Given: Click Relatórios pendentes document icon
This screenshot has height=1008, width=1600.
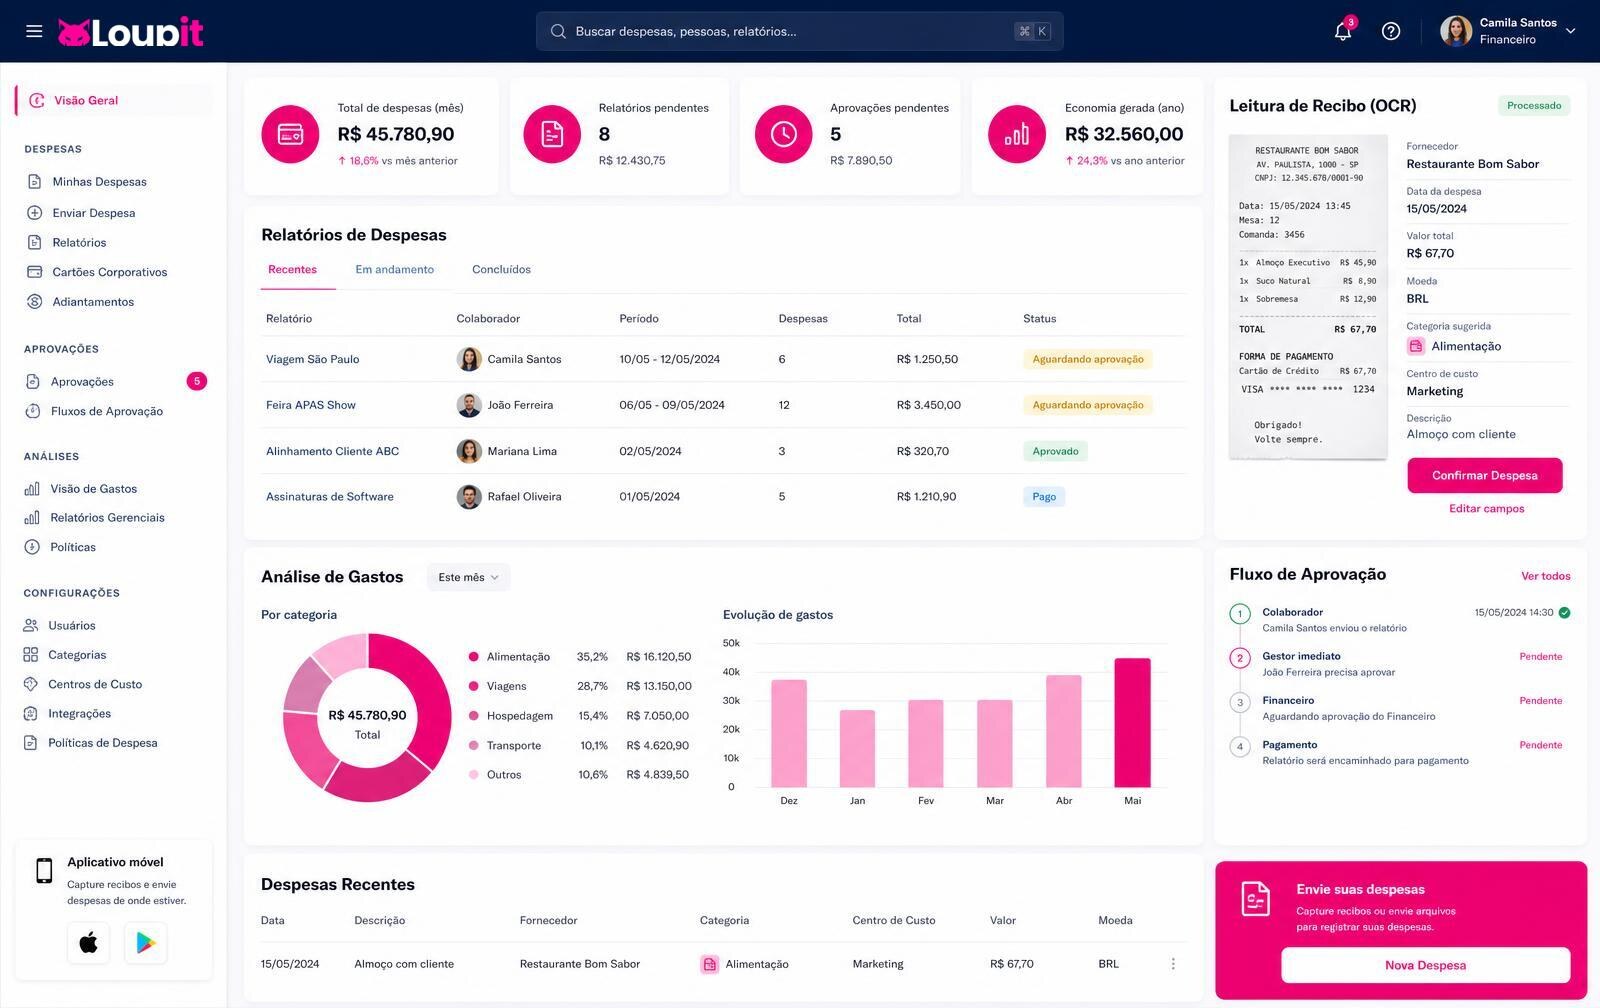Looking at the screenshot, I should pos(552,134).
